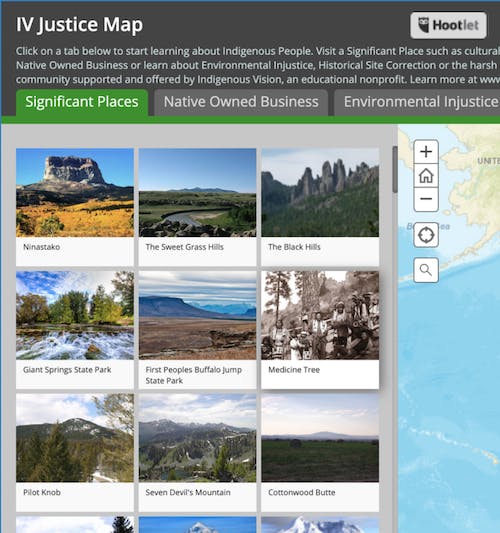
Task: Click the places gallery scrollbar handle
Action: click(x=395, y=170)
